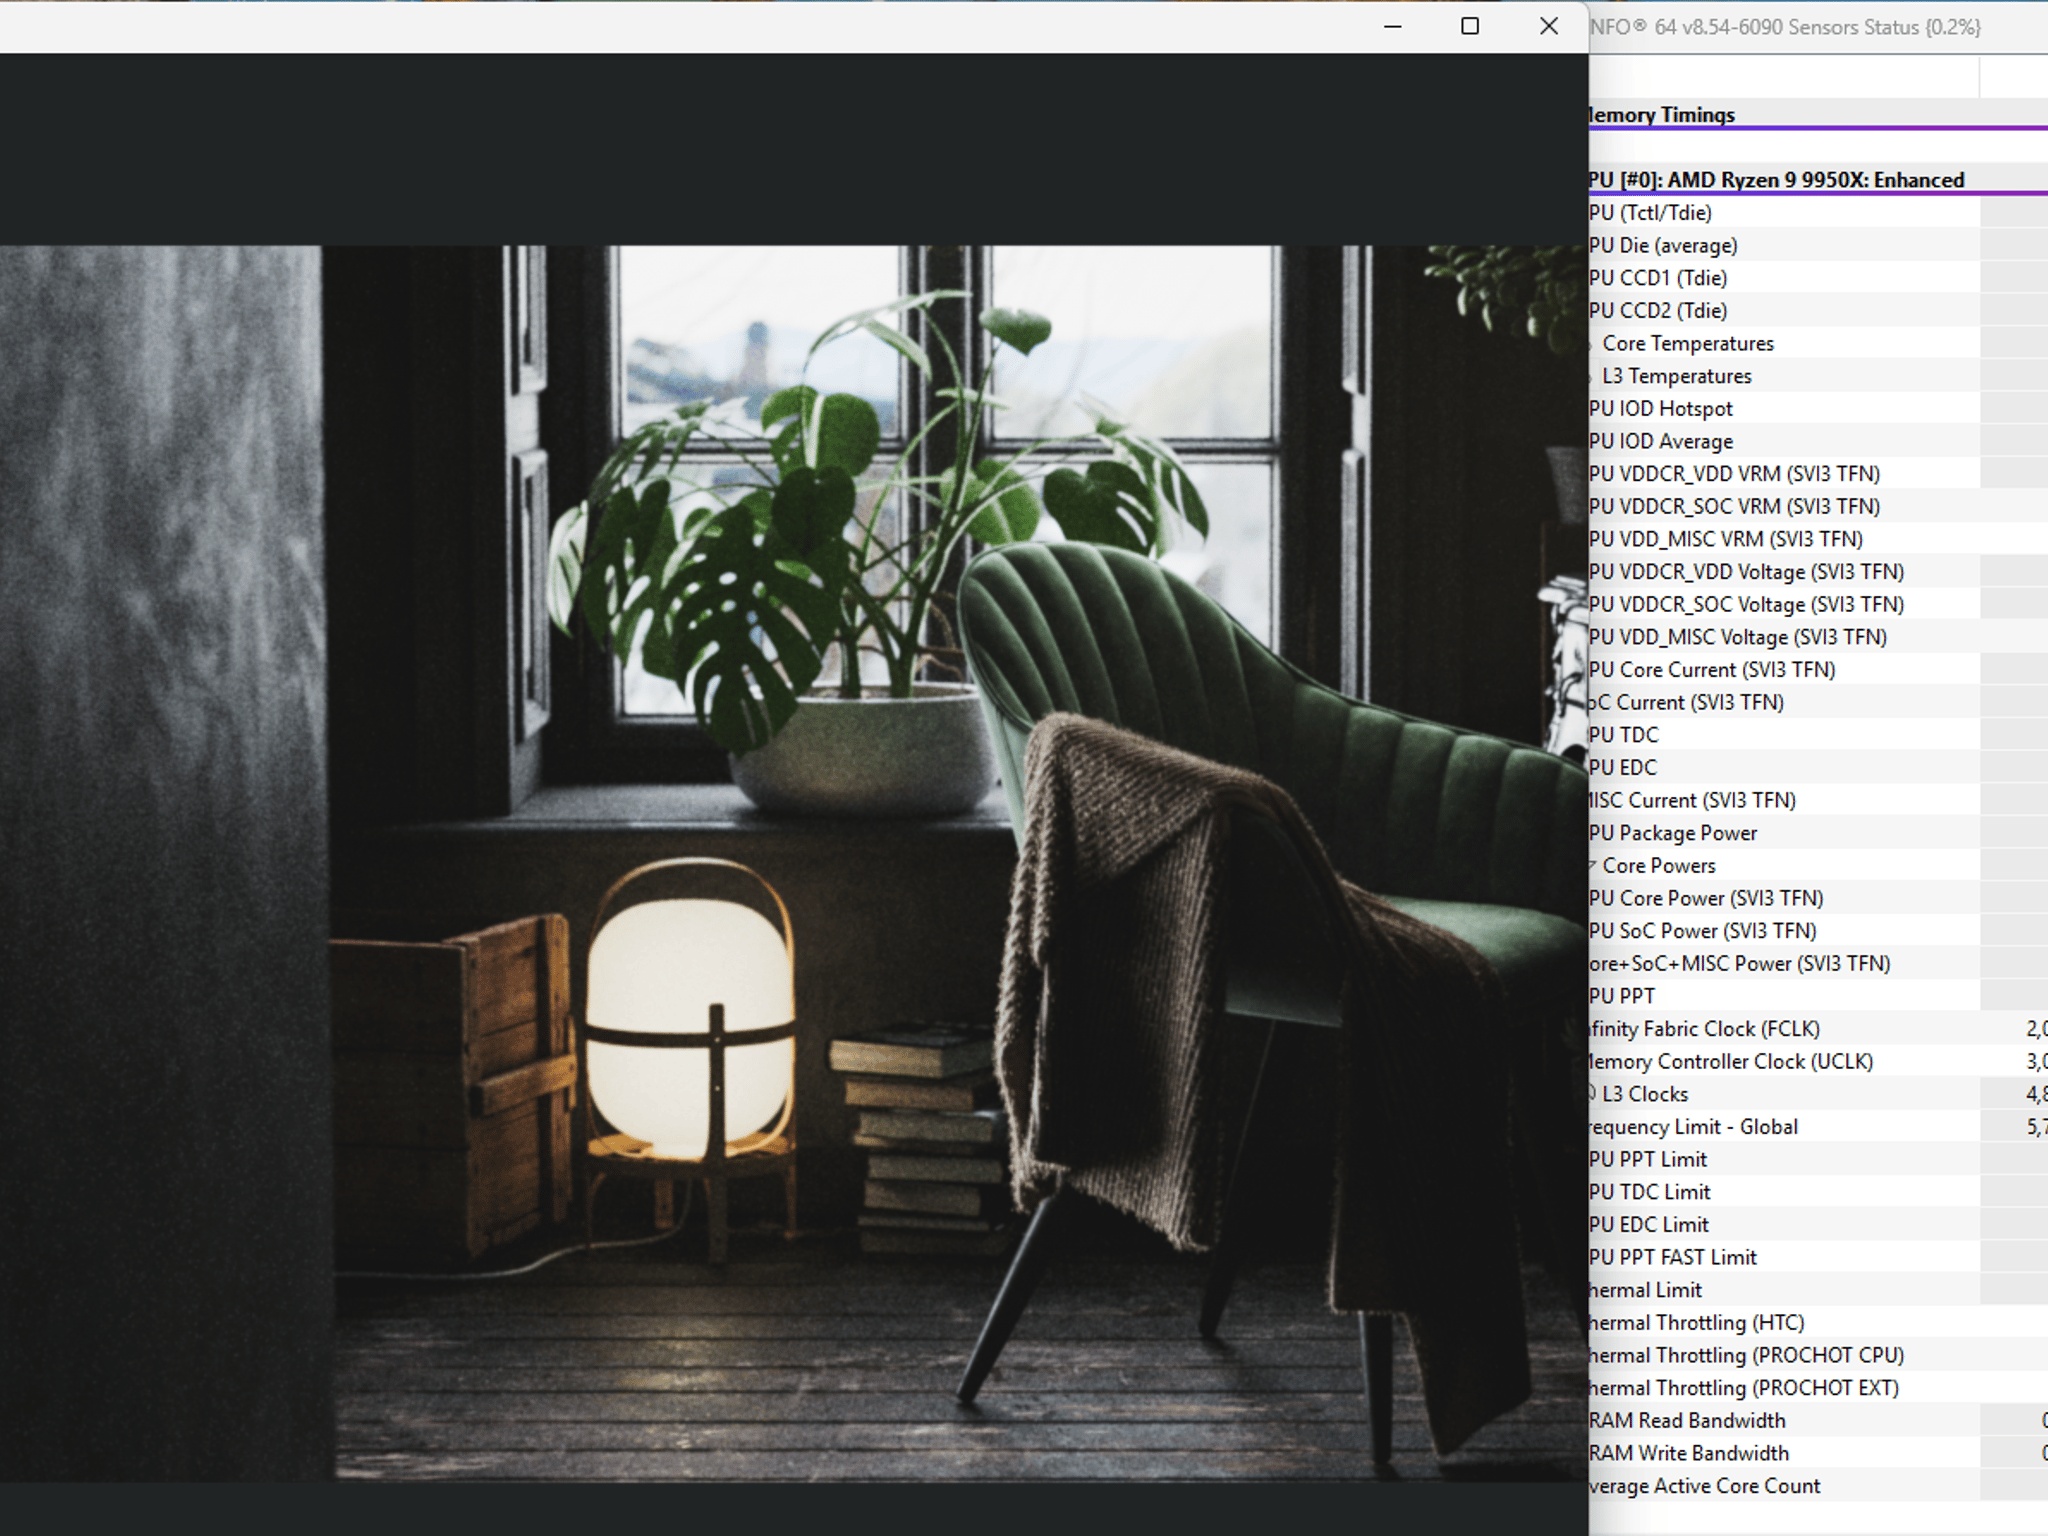
Task: Select Average Active Core Count row
Action: click(1818, 1487)
